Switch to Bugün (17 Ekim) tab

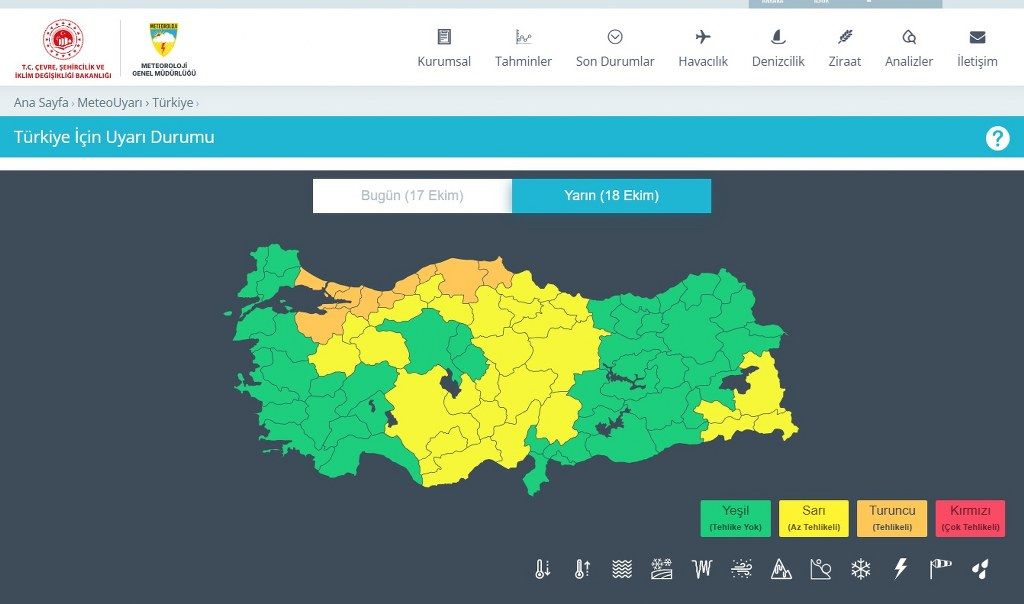pyautogui.click(x=412, y=196)
